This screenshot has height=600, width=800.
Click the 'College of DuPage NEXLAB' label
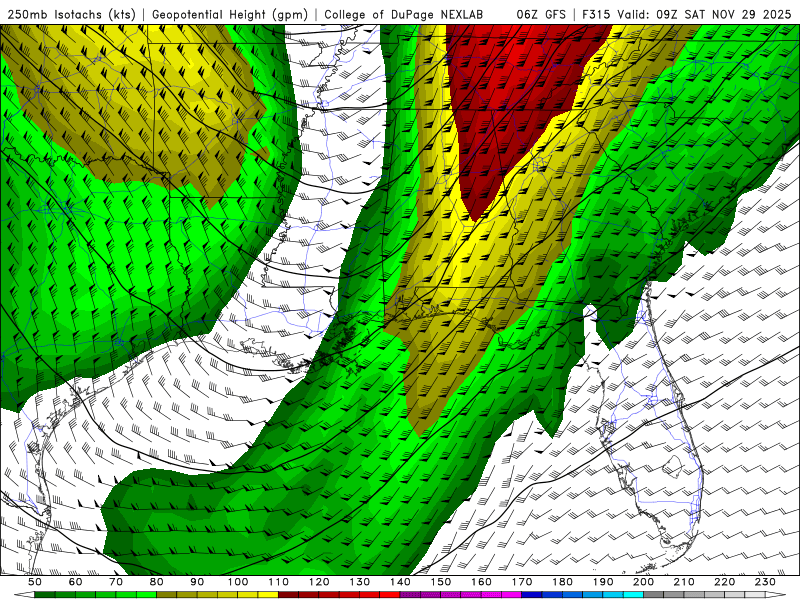pyautogui.click(x=404, y=14)
